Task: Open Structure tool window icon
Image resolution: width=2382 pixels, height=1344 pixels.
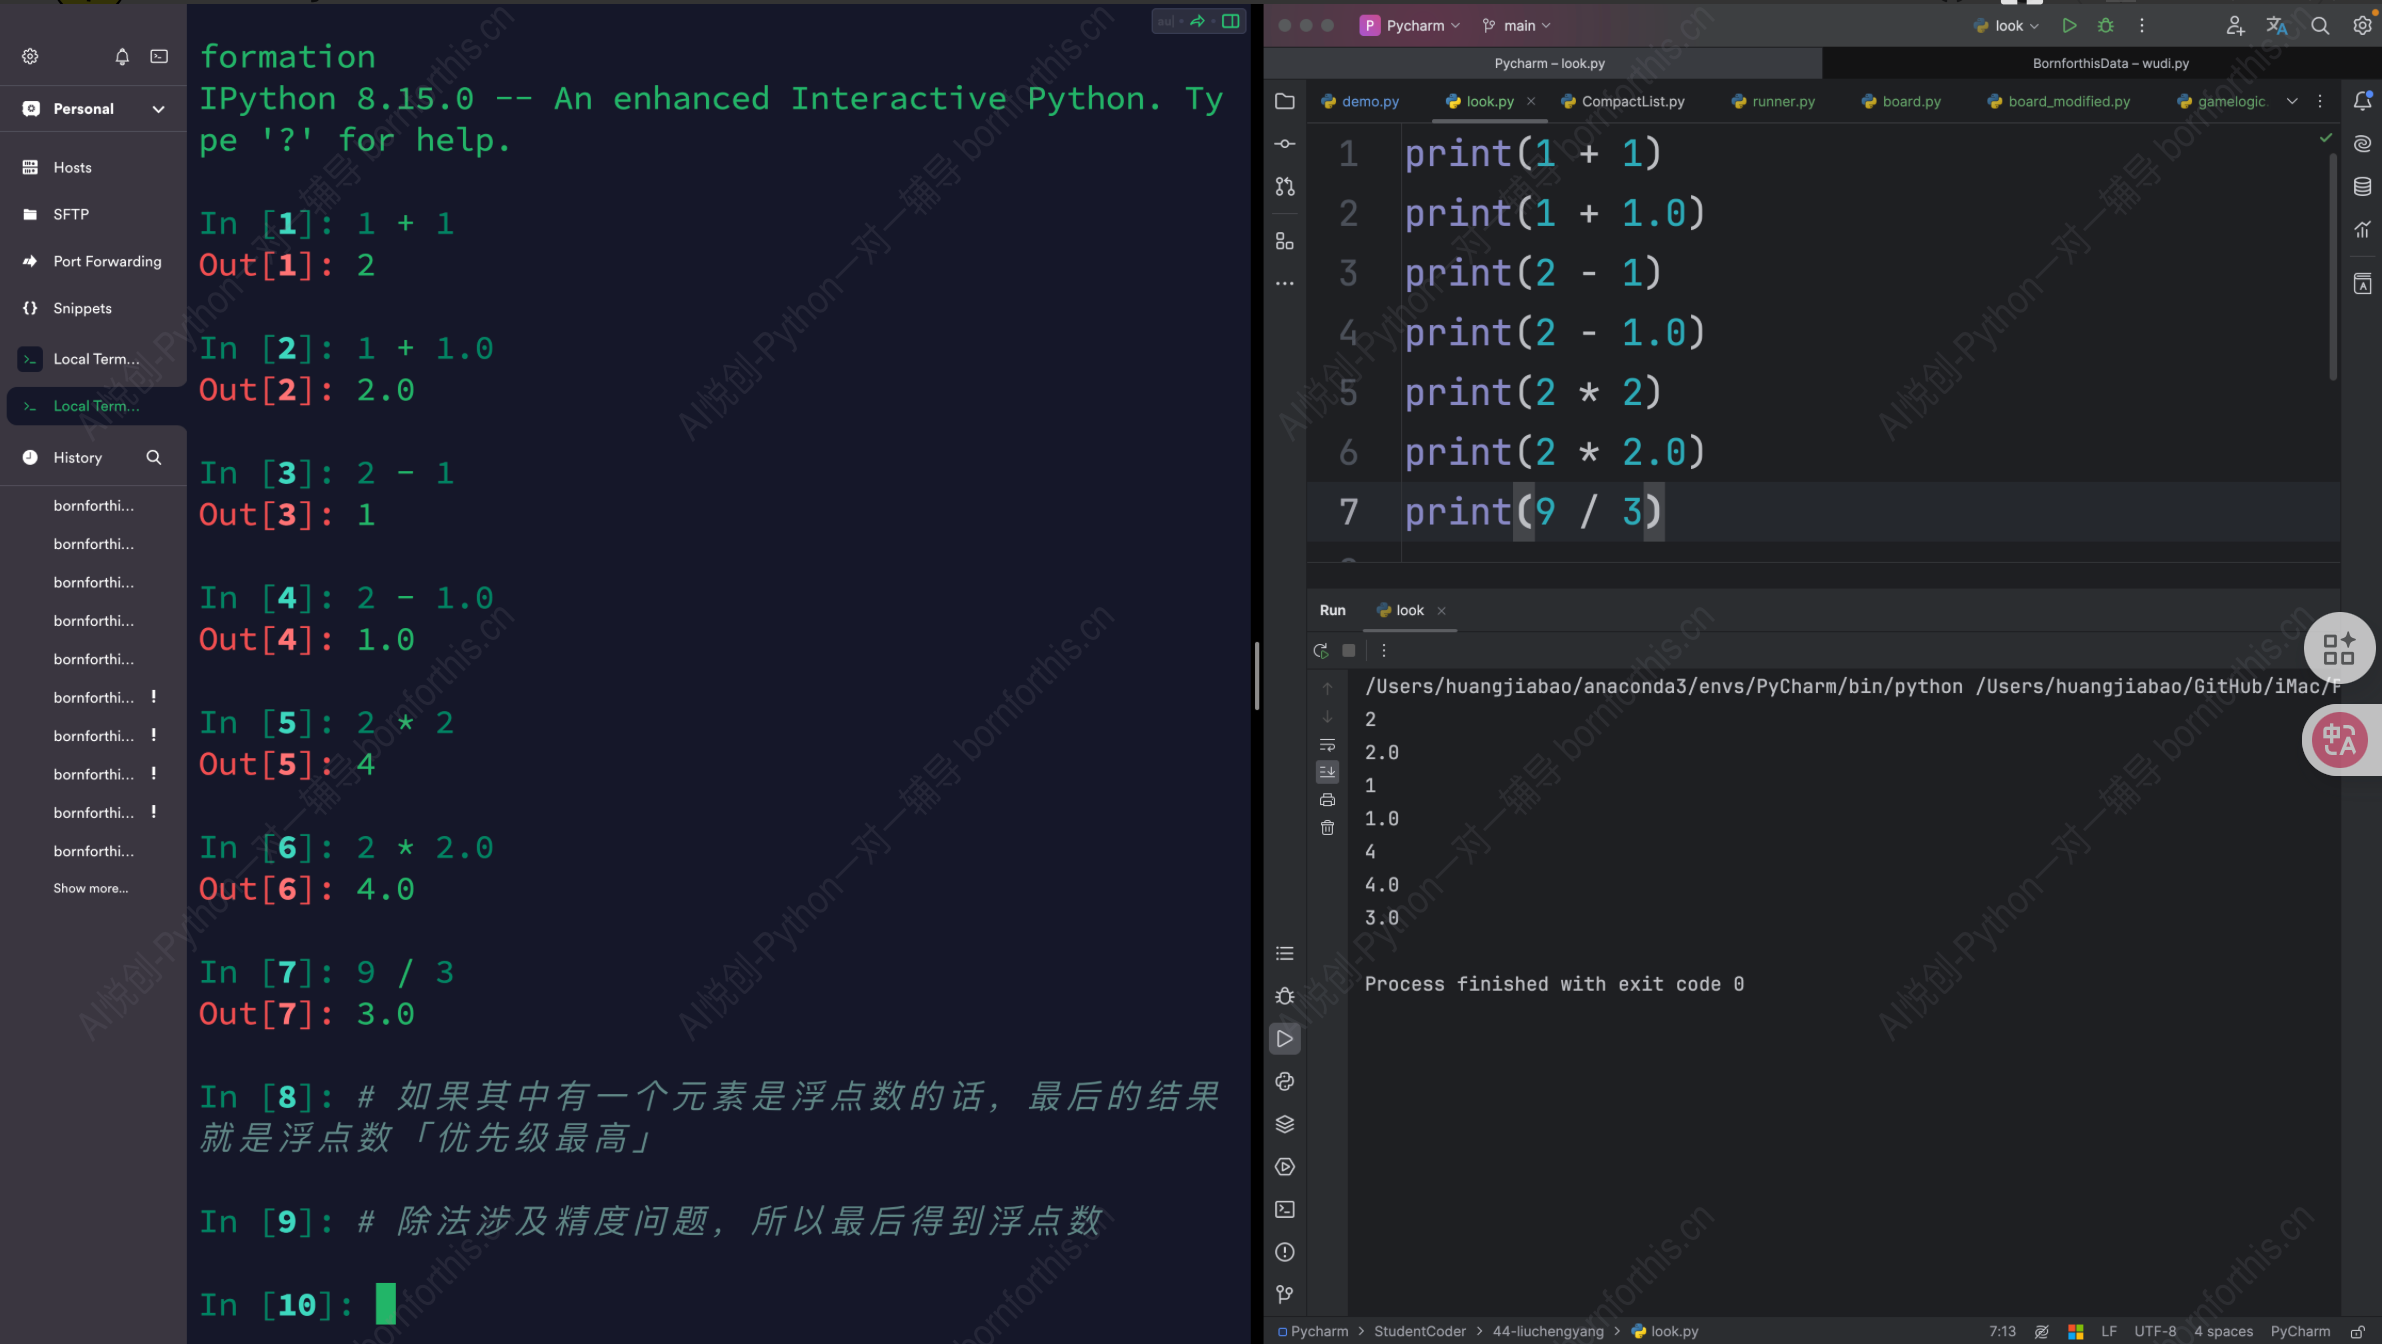Action: 1285,241
